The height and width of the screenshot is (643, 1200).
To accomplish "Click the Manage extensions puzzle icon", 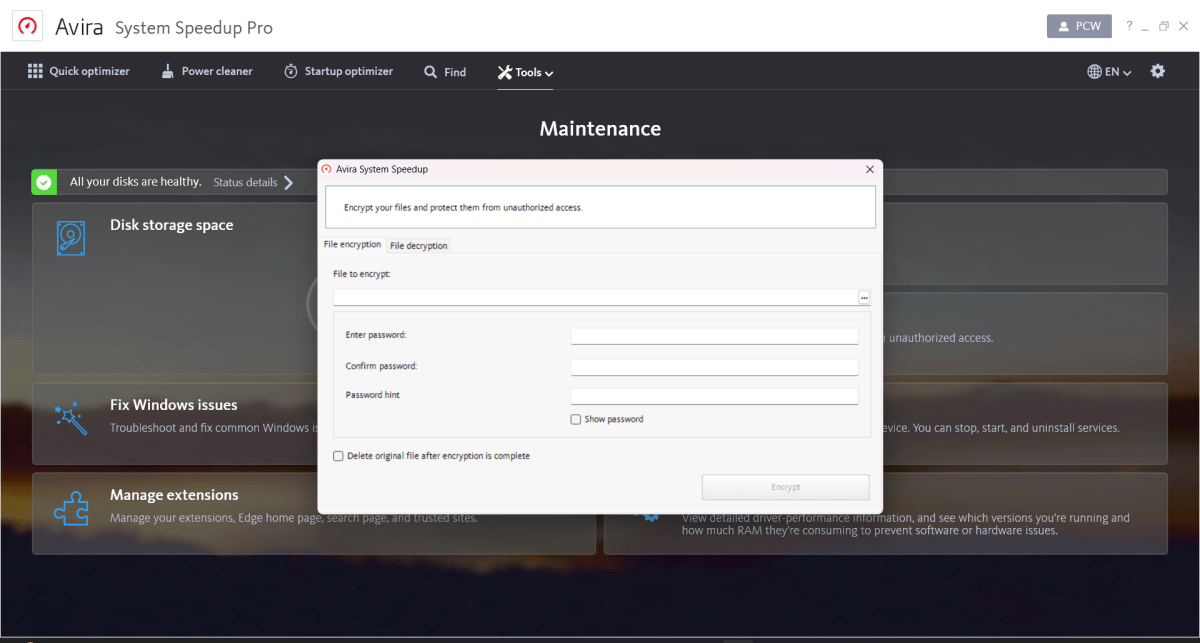I will [x=71, y=507].
